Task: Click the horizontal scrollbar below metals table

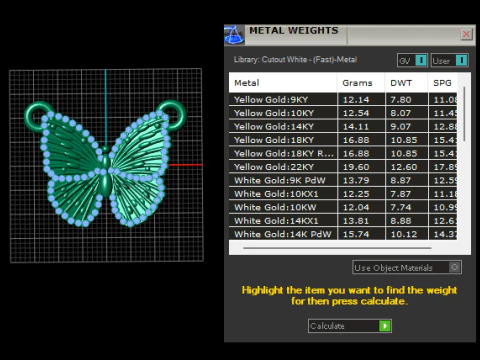Action: (337, 248)
